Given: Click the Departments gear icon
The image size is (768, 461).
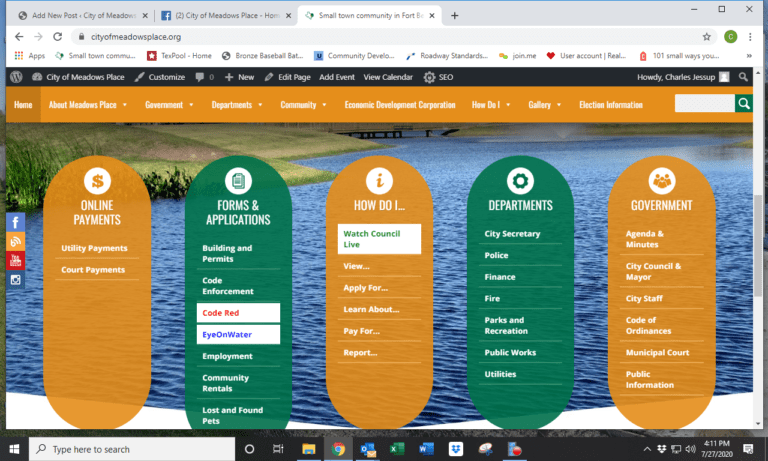Looking at the screenshot, I should coord(520,181).
